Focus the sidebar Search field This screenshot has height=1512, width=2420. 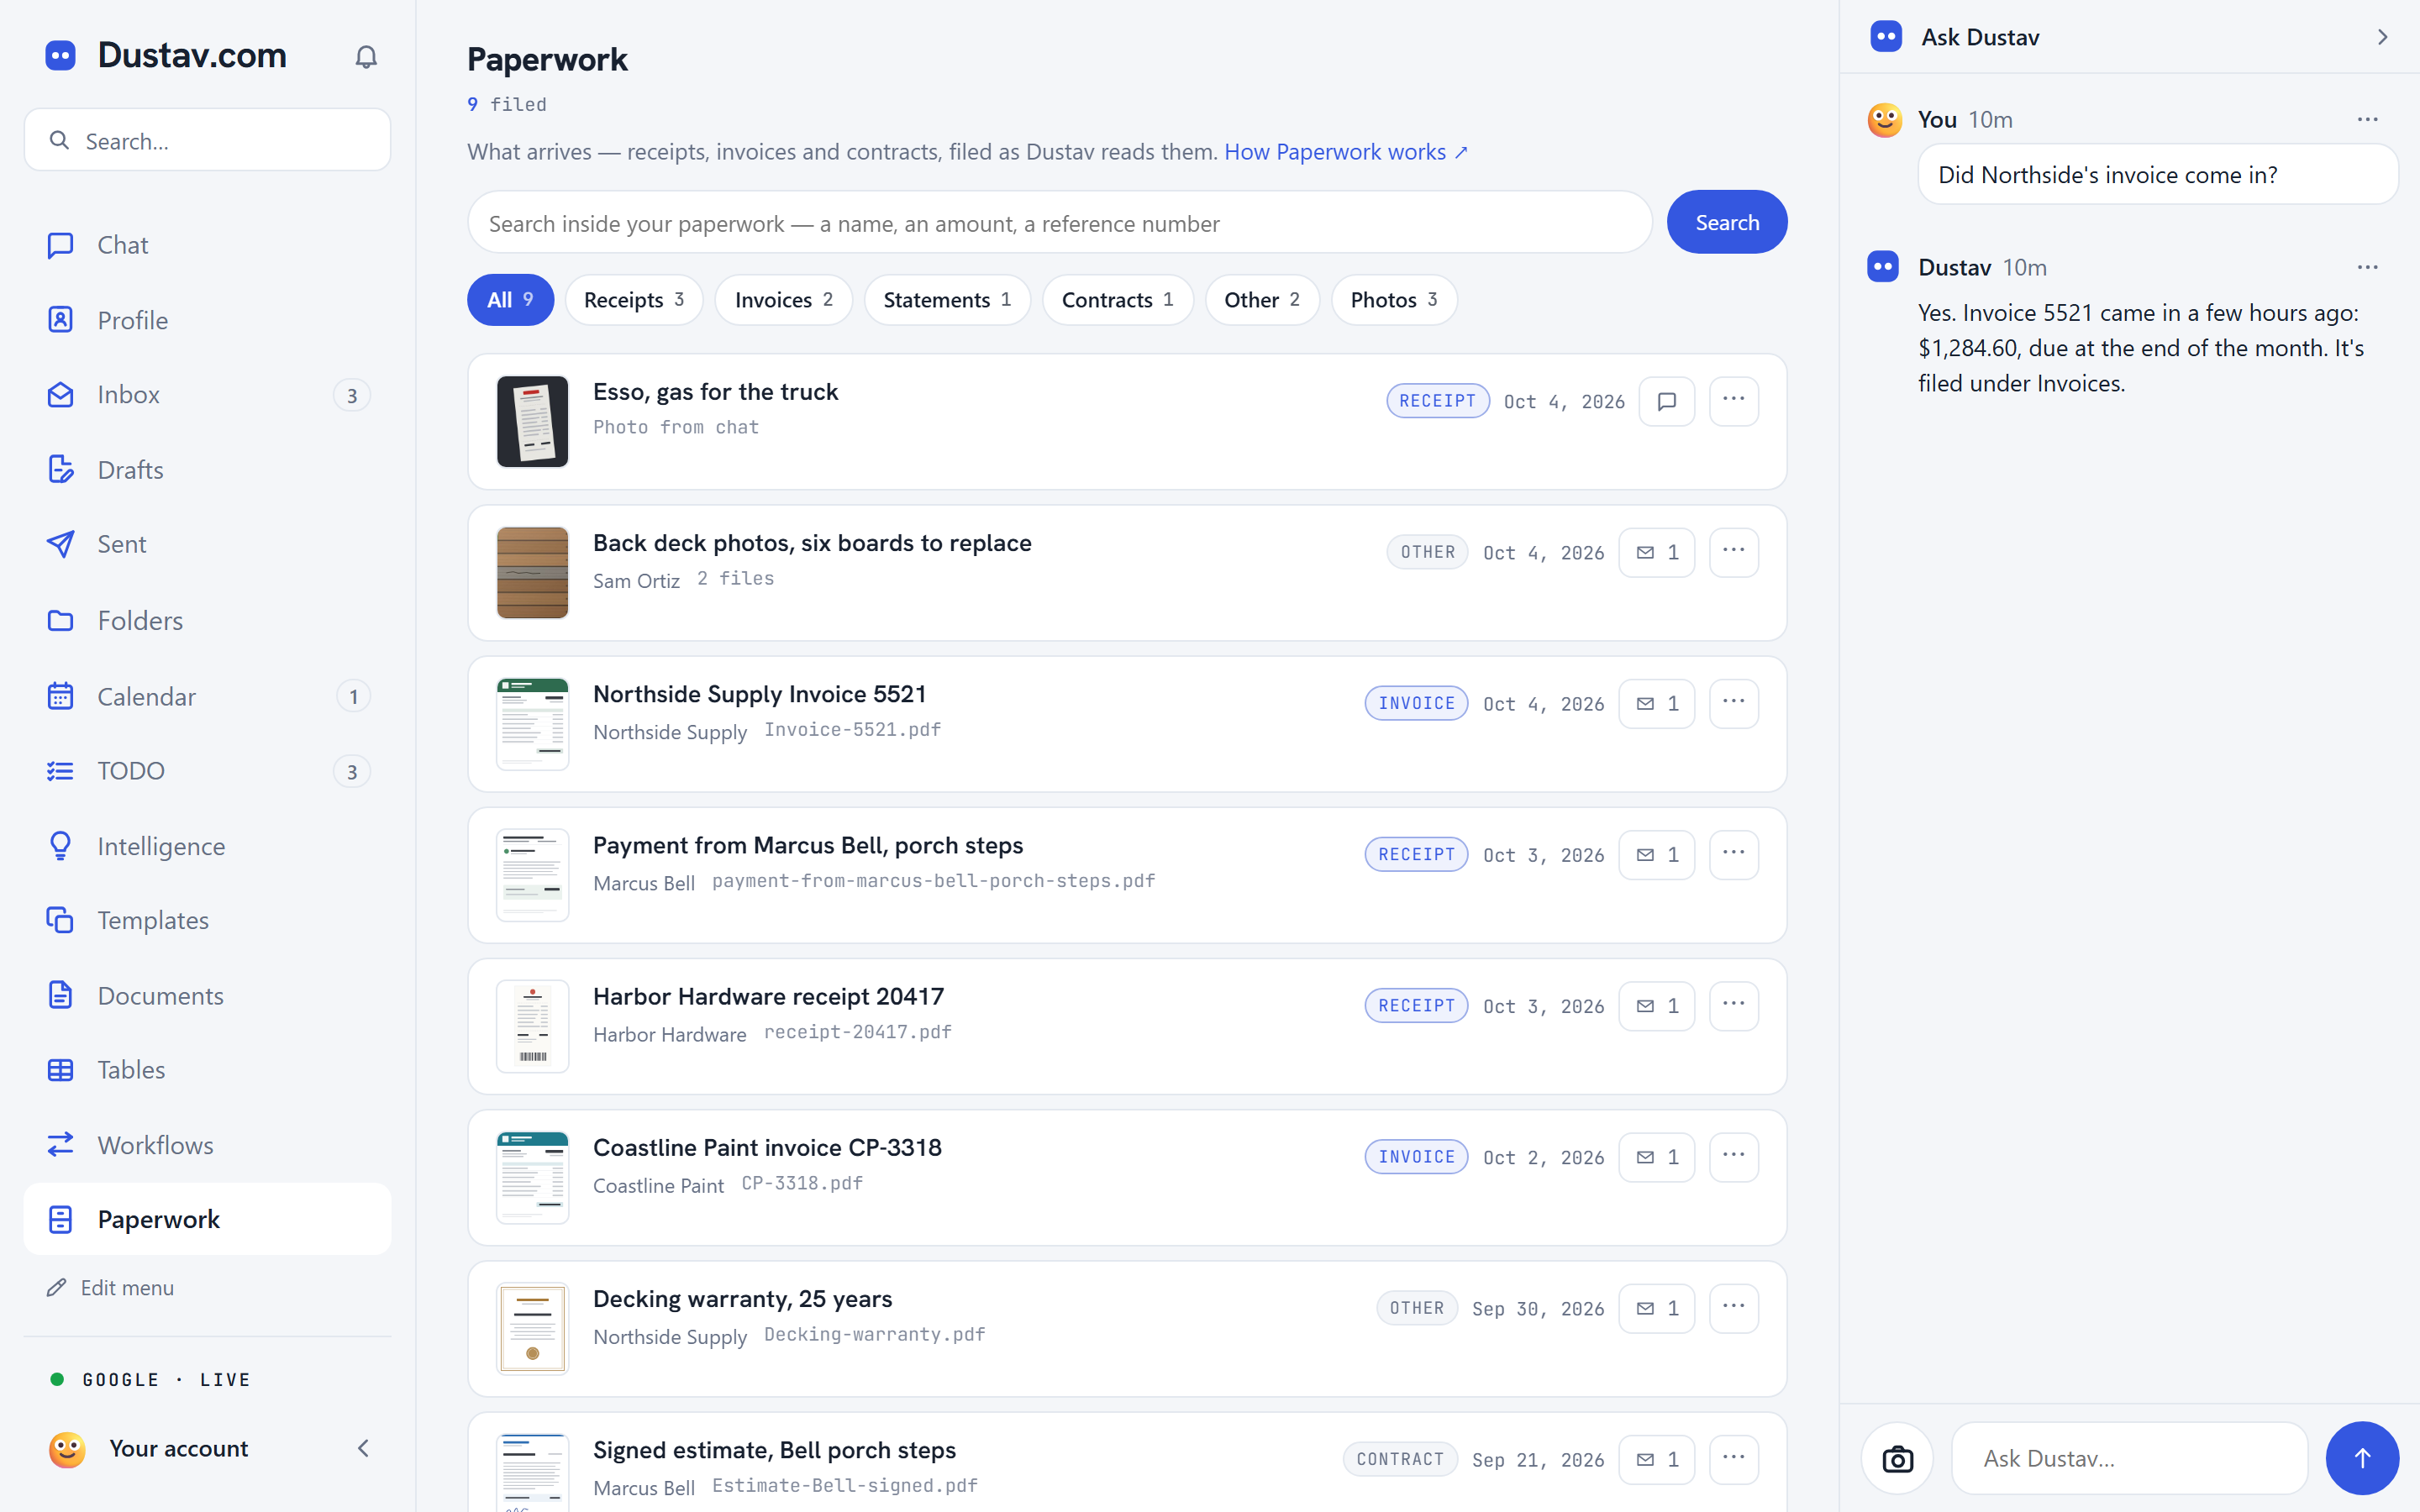tap(207, 140)
